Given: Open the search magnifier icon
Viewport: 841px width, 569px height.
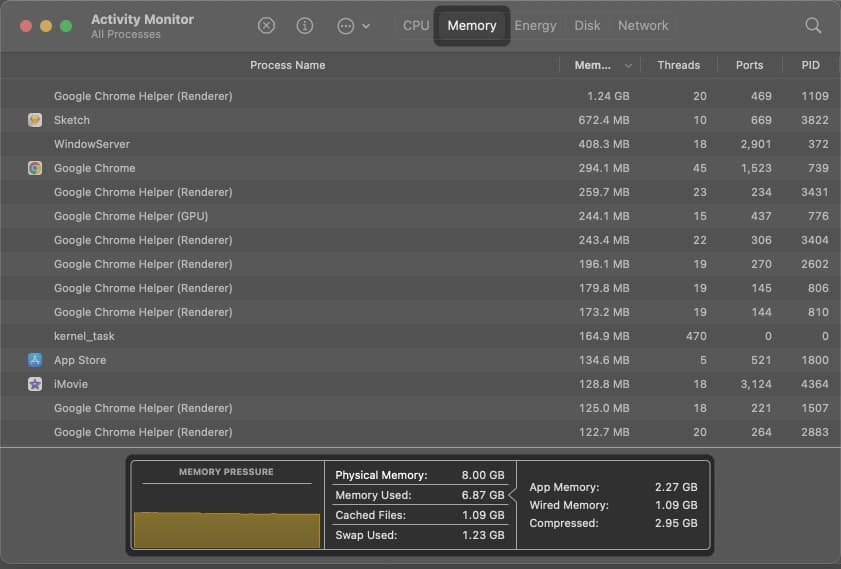Looking at the screenshot, I should click(813, 25).
